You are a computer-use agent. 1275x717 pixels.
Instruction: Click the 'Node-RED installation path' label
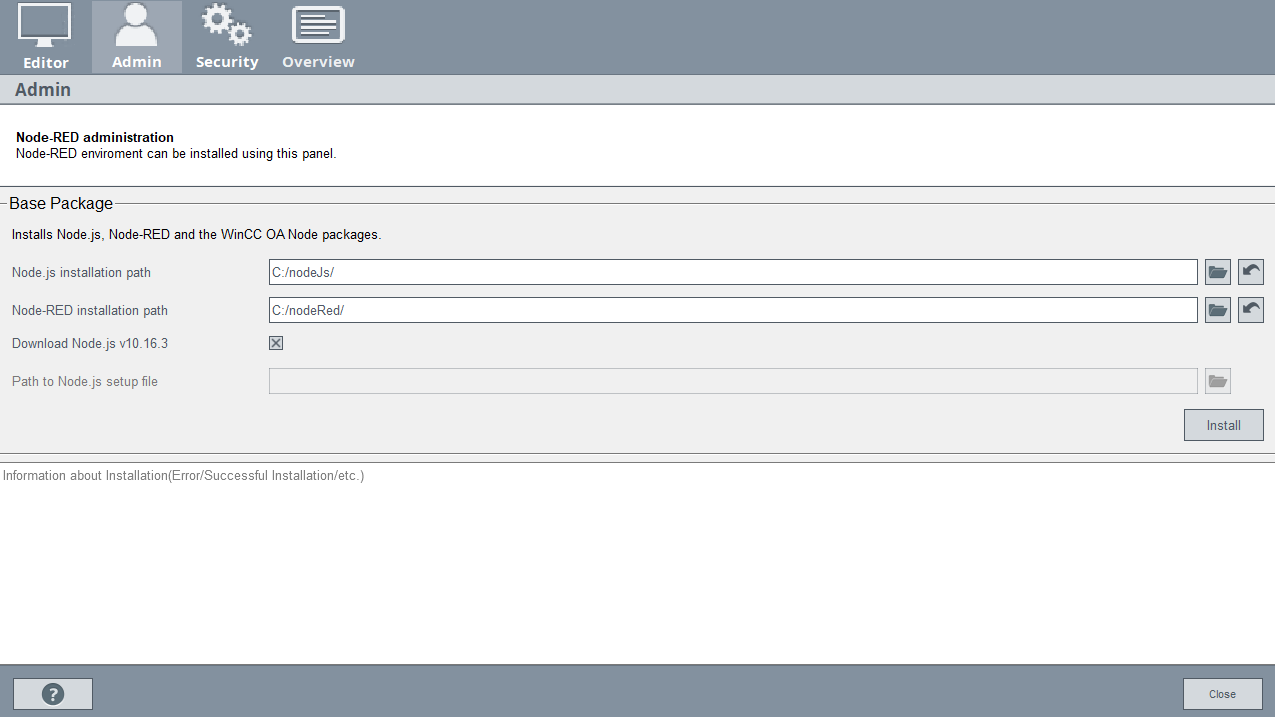tap(90, 310)
